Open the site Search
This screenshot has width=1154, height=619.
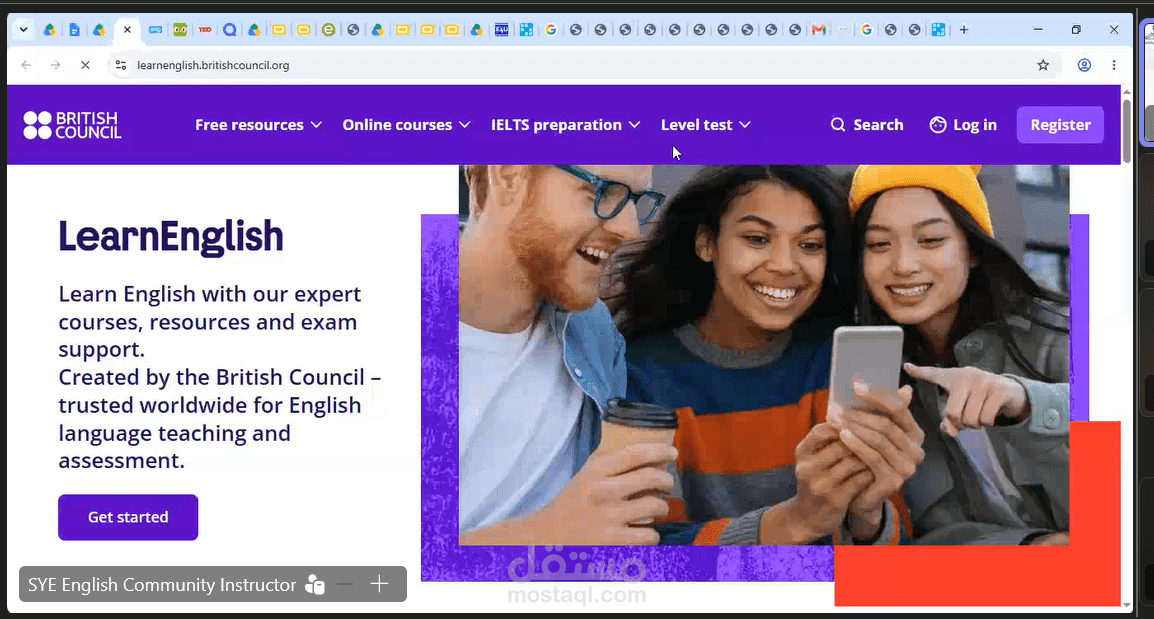tap(867, 125)
